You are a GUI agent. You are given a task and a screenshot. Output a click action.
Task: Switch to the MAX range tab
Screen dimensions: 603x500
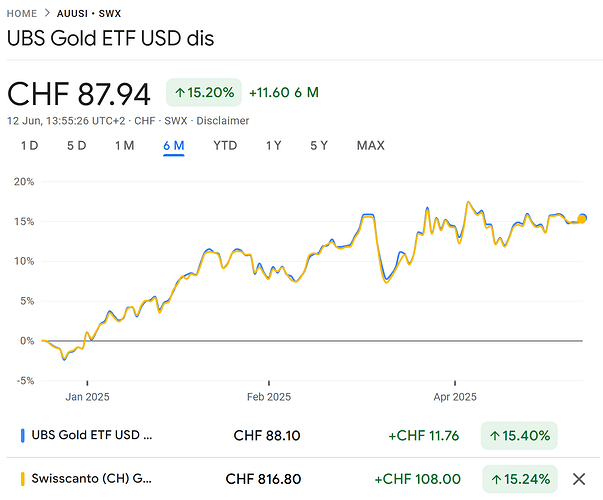[371, 146]
